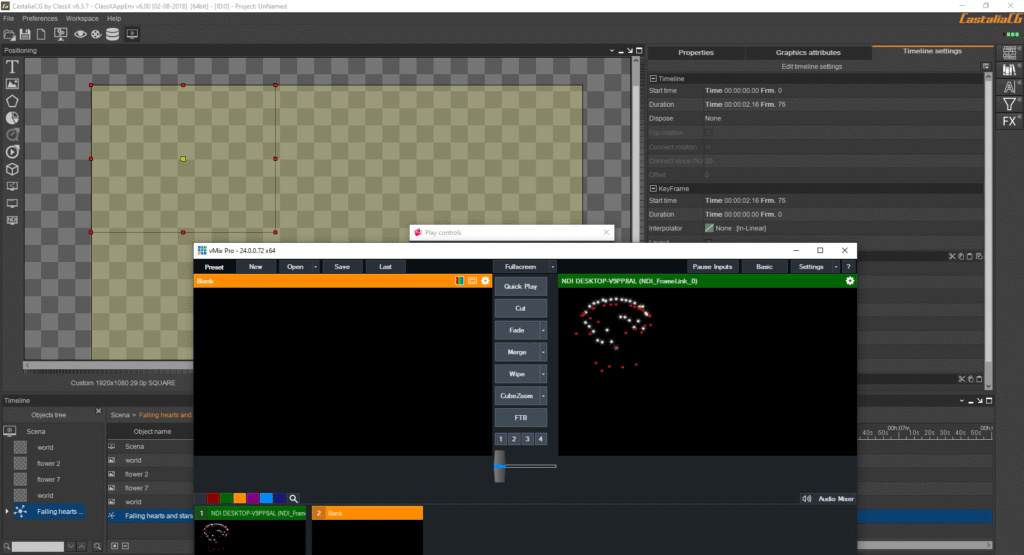Select the flower 7 object in tree
The width and height of the screenshot is (1024, 555).
click(49, 479)
